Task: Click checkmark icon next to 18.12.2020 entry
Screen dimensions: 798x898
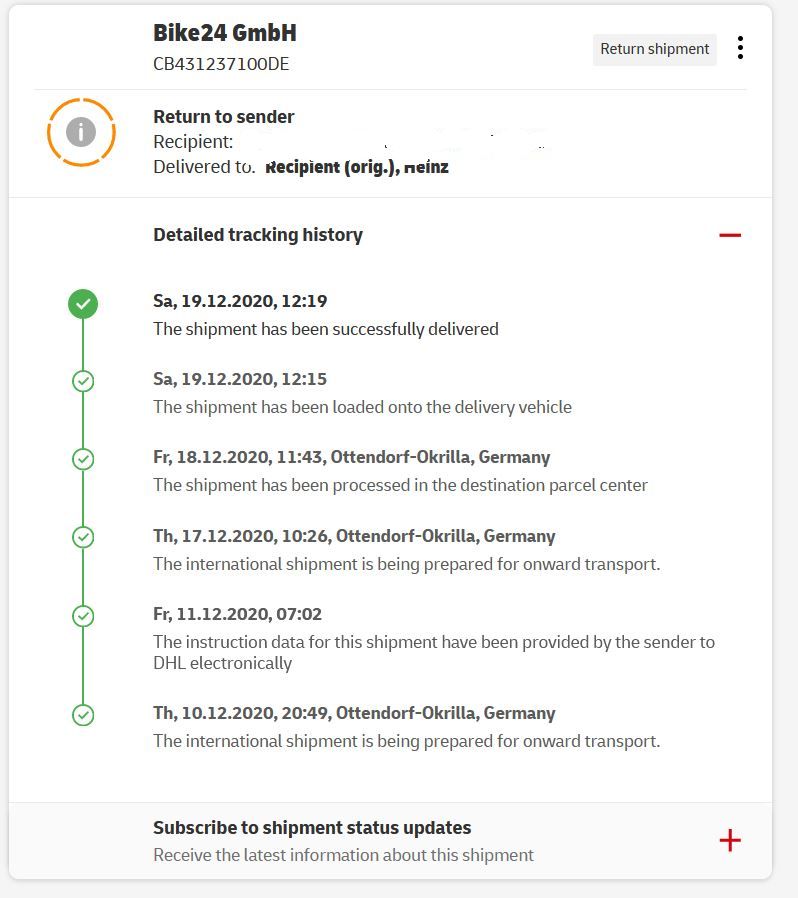Action: pyautogui.click(x=83, y=459)
